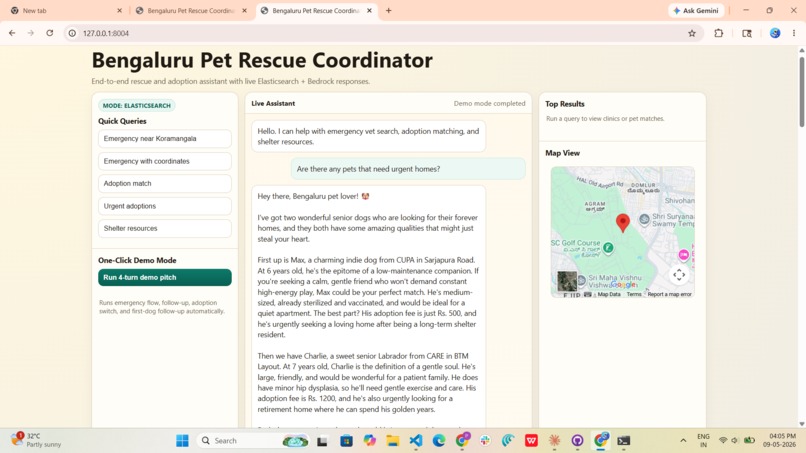The width and height of the screenshot is (806, 453).
Task: Open Task View from the taskbar
Action: click(x=322, y=441)
